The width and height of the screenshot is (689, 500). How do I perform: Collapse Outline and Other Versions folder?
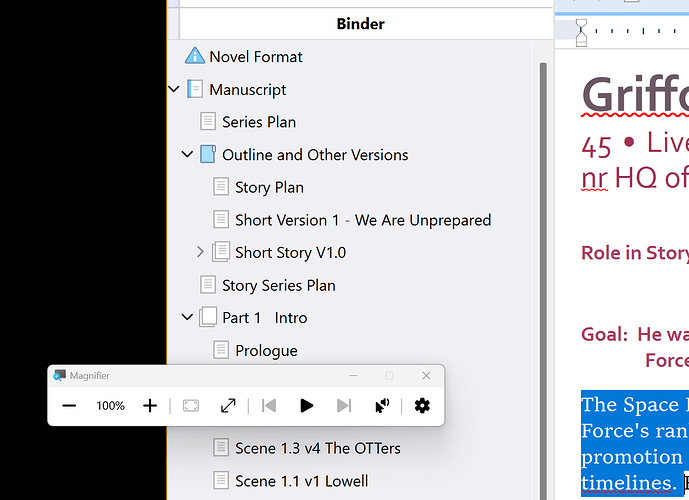click(x=187, y=155)
